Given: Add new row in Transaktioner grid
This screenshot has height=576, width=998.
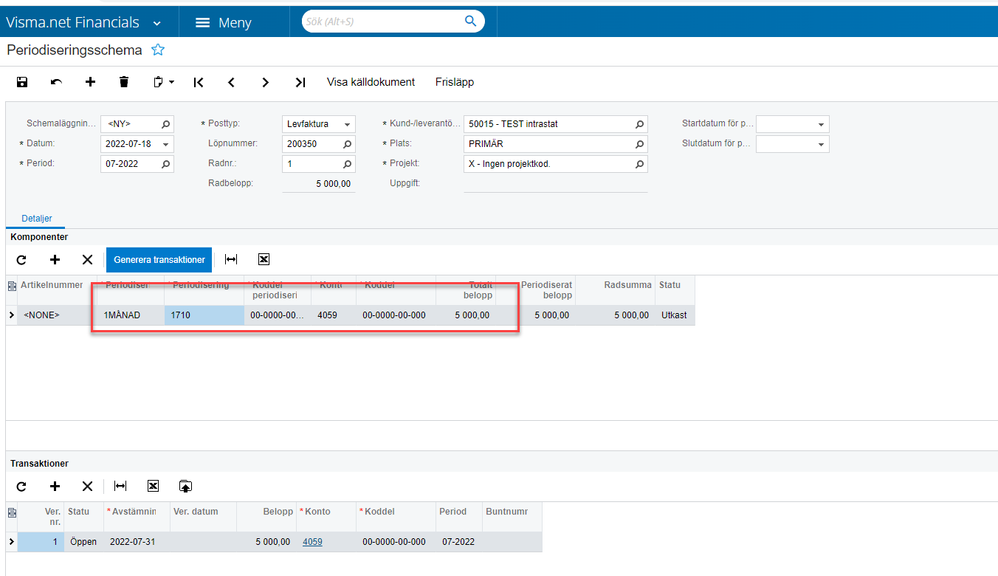Looking at the screenshot, I should click(x=55, y=486).
